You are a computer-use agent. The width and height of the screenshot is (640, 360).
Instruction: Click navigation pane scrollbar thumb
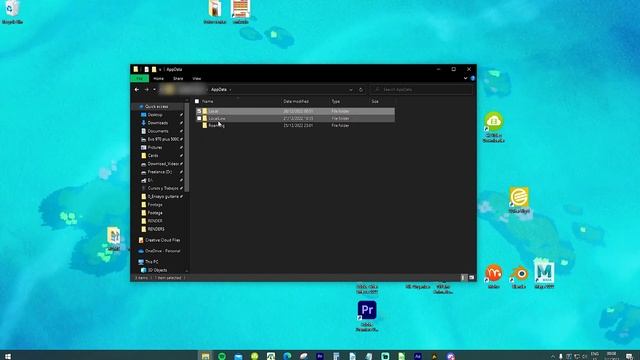[187, 147]
